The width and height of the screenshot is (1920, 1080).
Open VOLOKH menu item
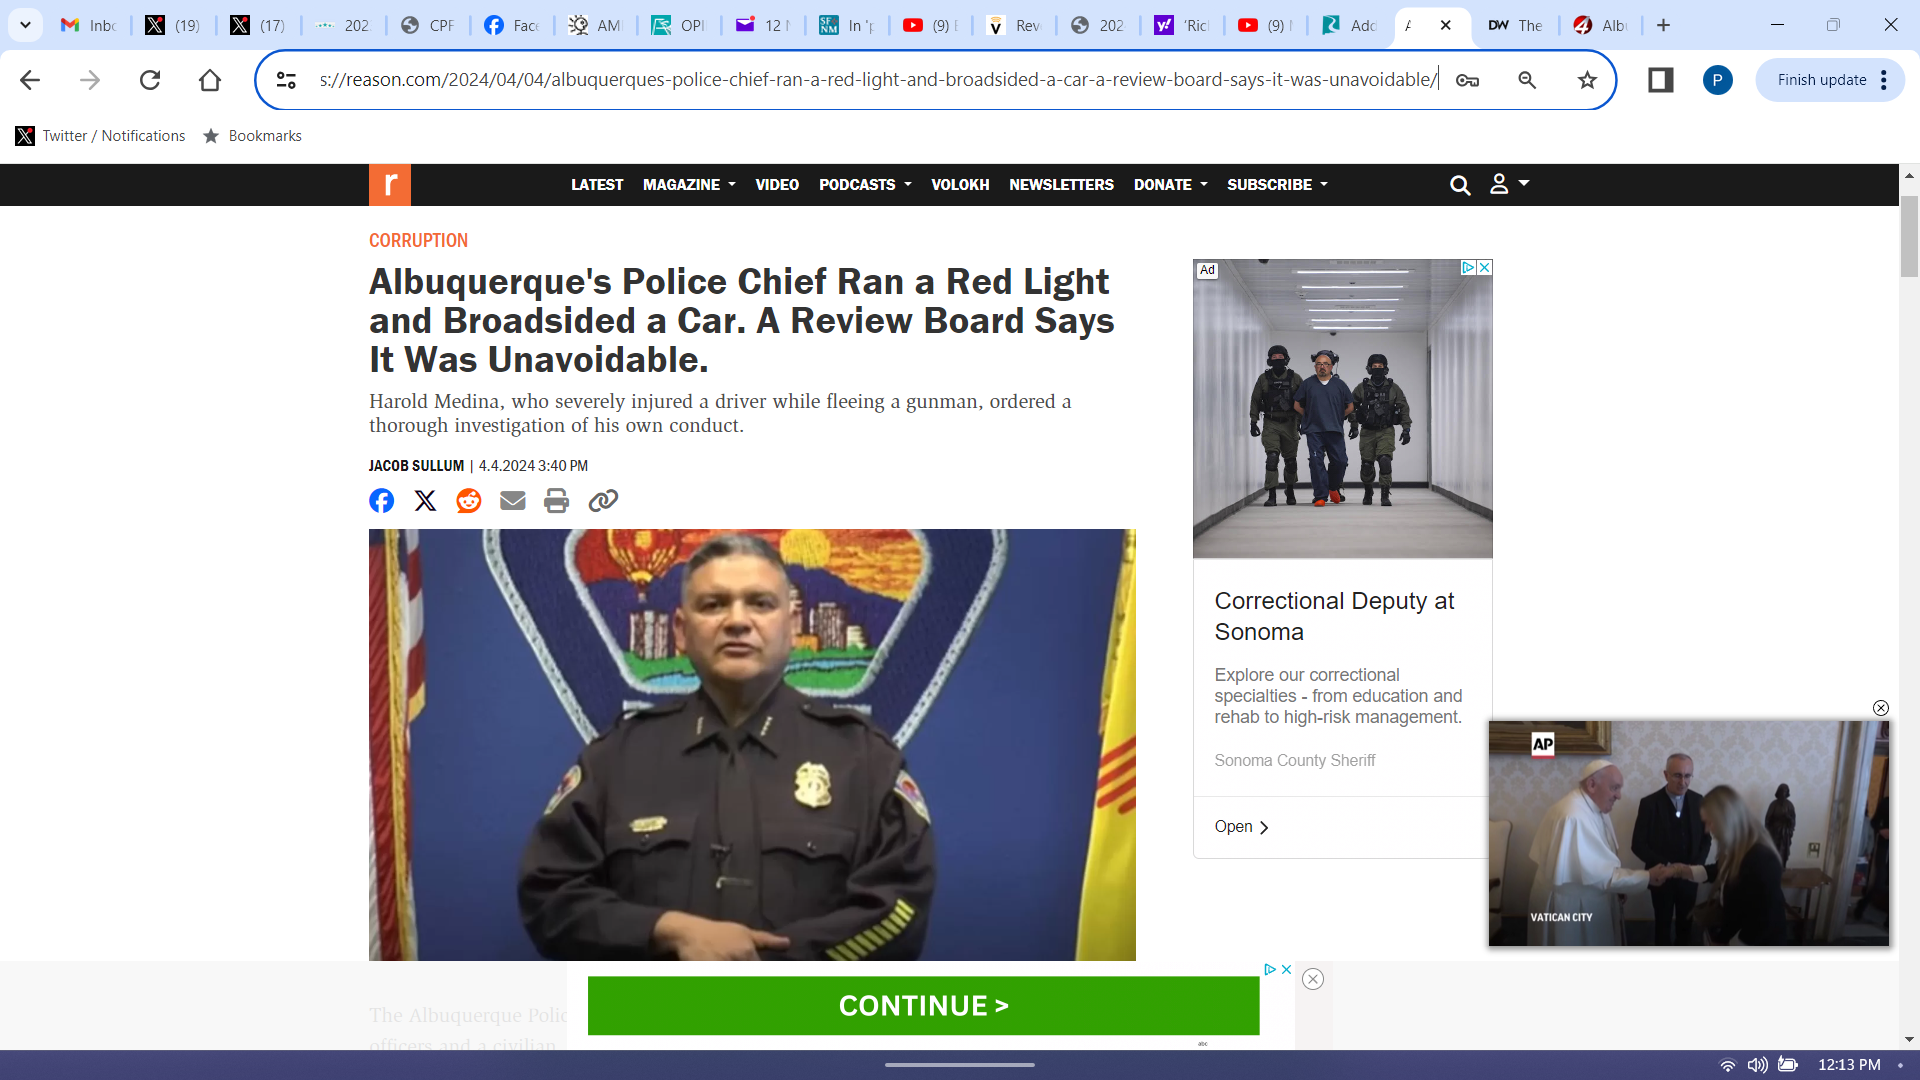(x=960, y=185)
